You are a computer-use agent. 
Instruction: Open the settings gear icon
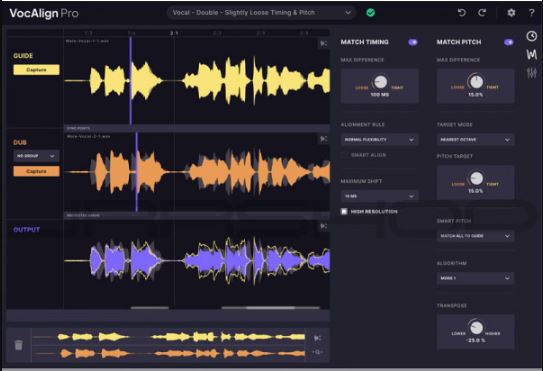(x=511, y=13)
